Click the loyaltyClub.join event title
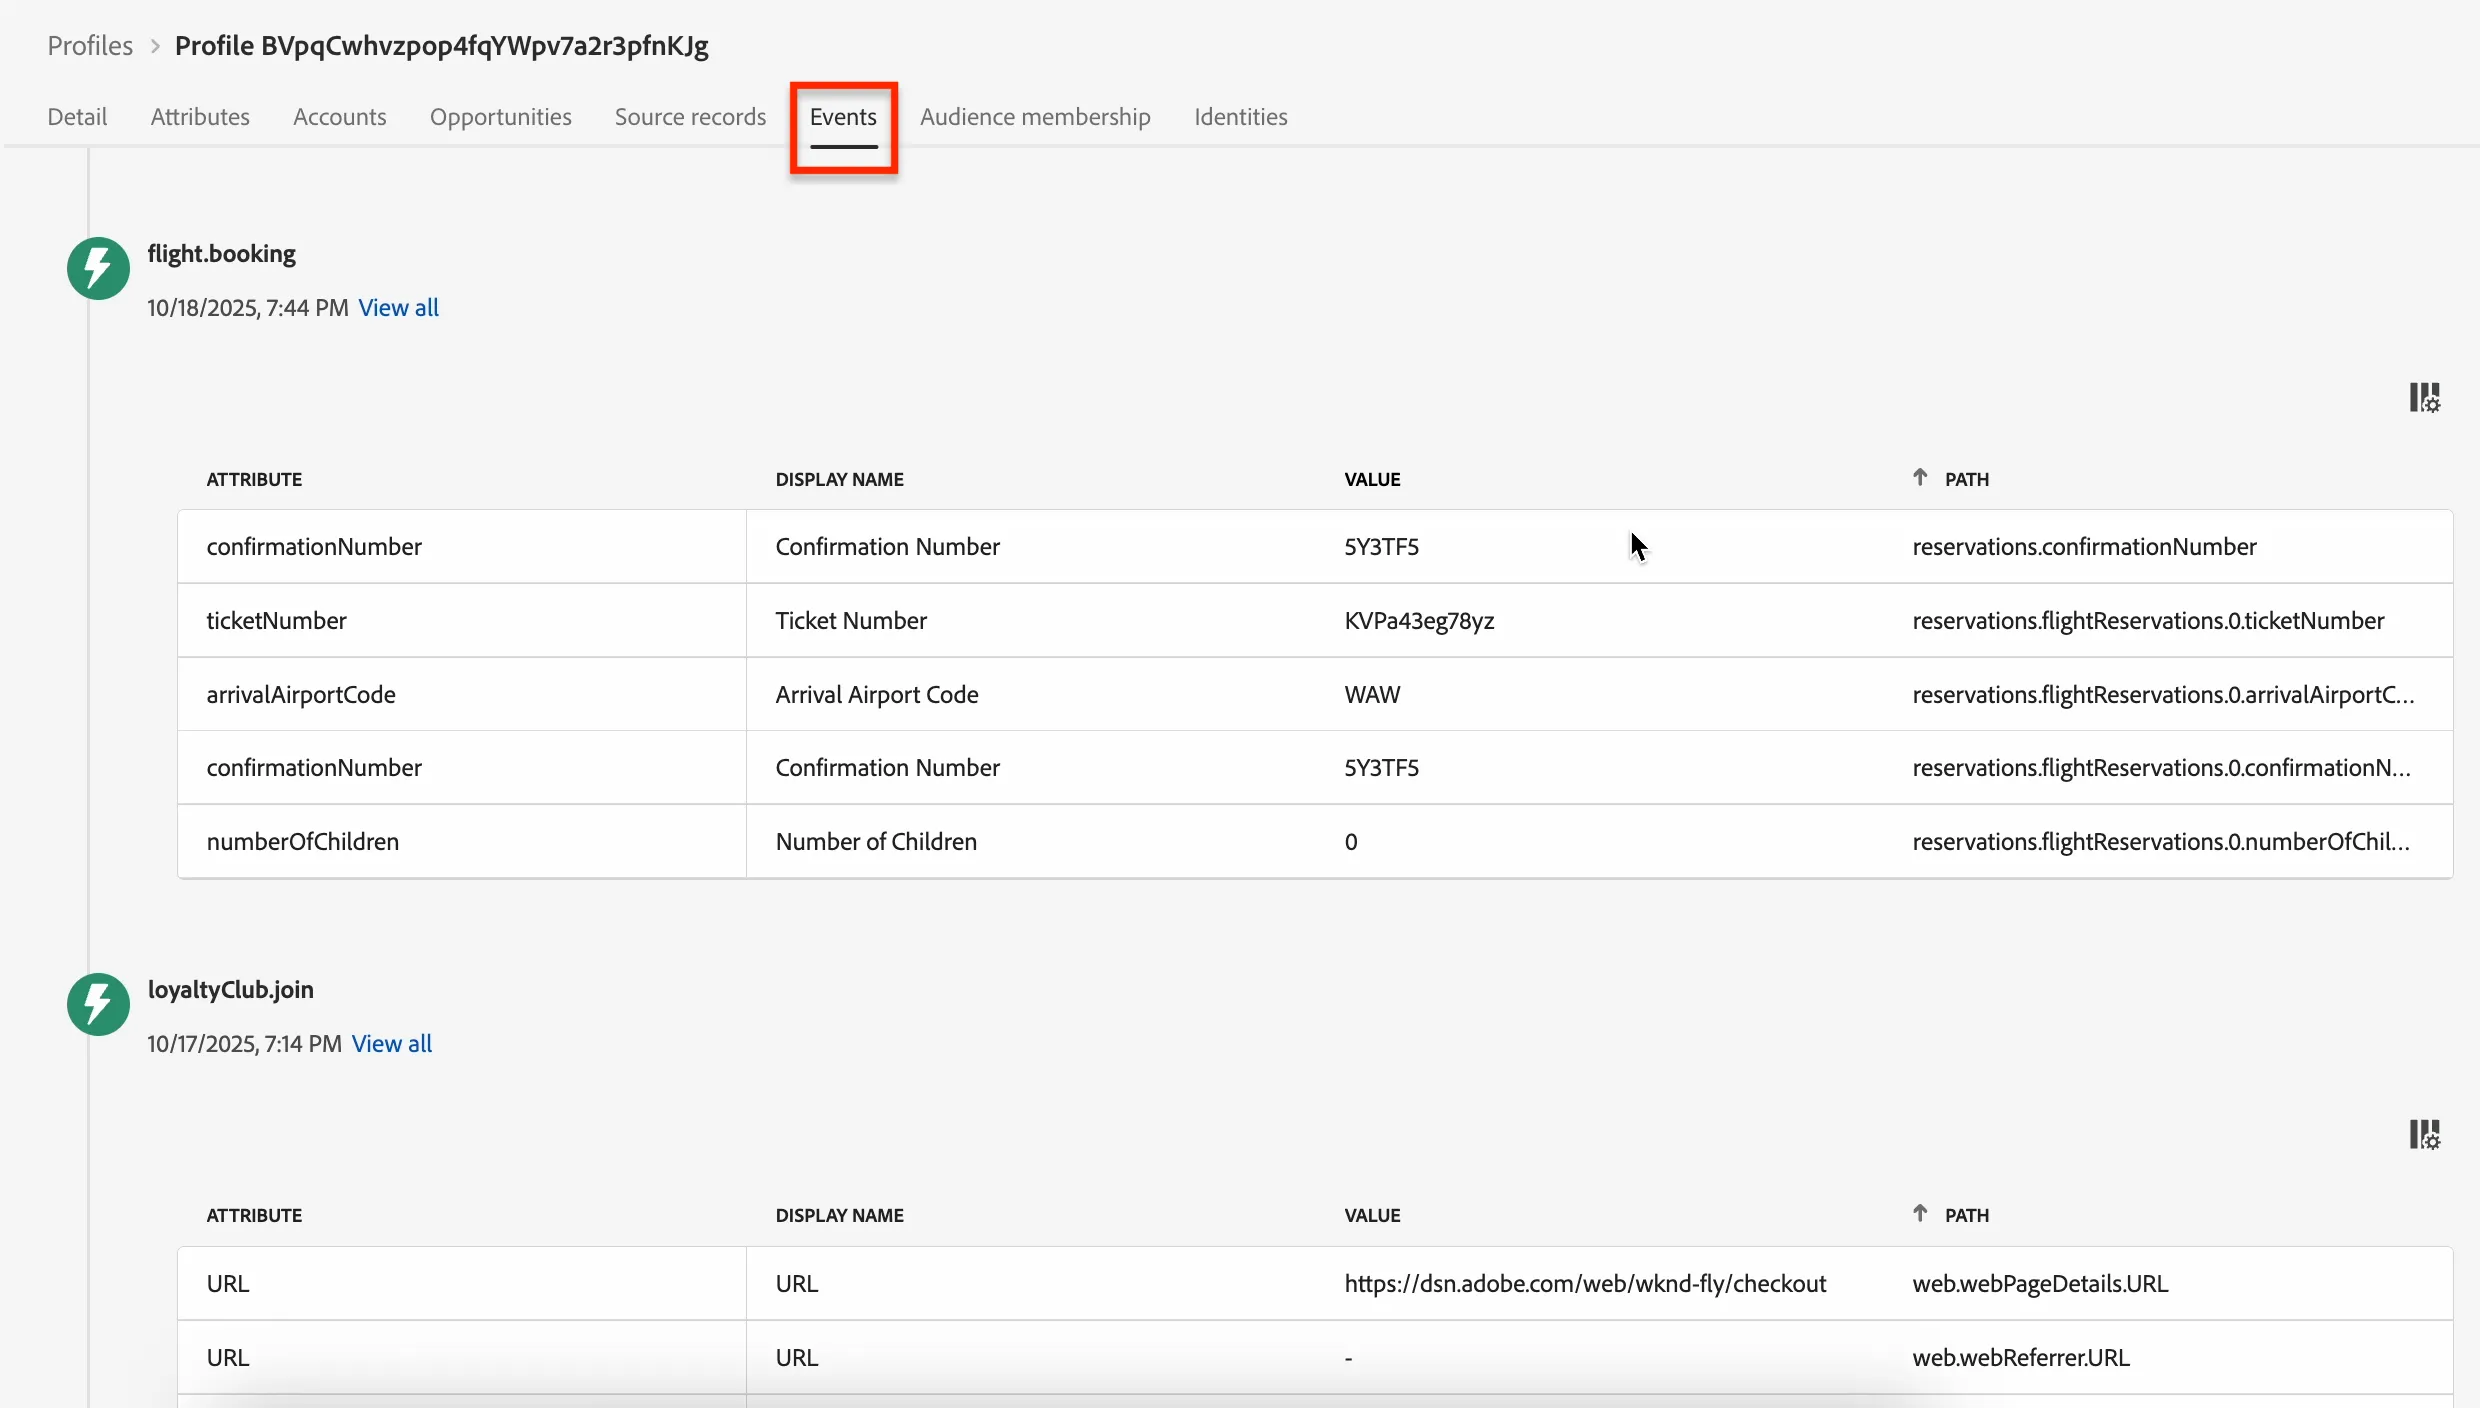Viewport: 2480px width, 1408px height. [230, 990]
